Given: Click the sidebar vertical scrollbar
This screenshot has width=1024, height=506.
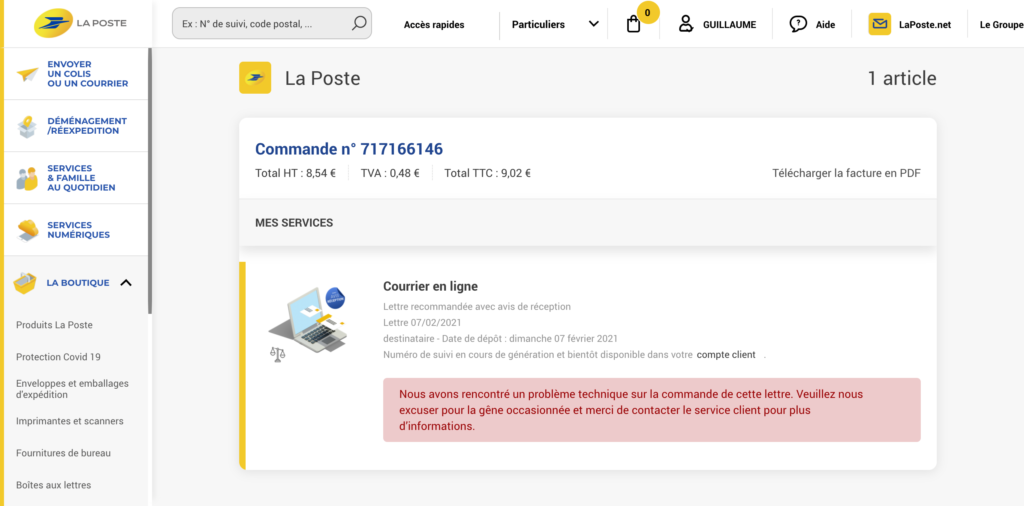Looking at the screenshot, I should (x=150, y=181).
